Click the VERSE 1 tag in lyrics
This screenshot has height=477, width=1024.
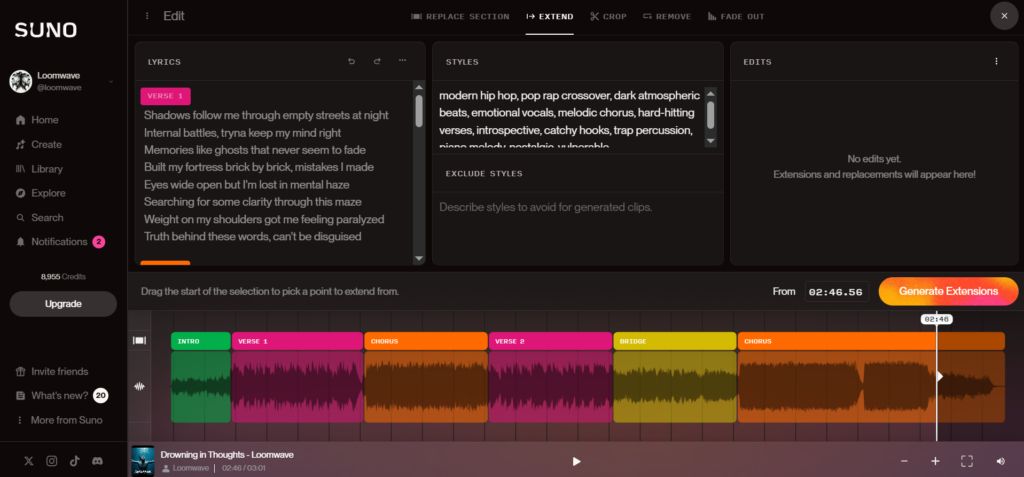pyautogui.click(x=165, y=96)
